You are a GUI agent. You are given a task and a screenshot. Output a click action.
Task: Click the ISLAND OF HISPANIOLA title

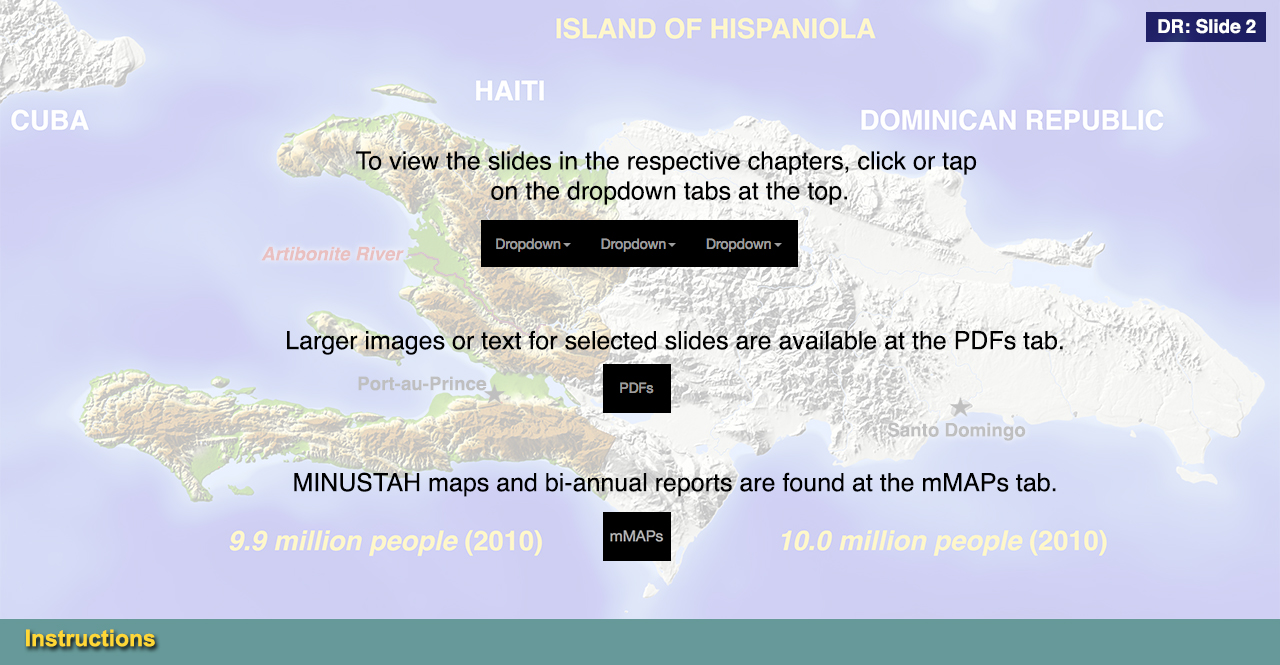715,29
